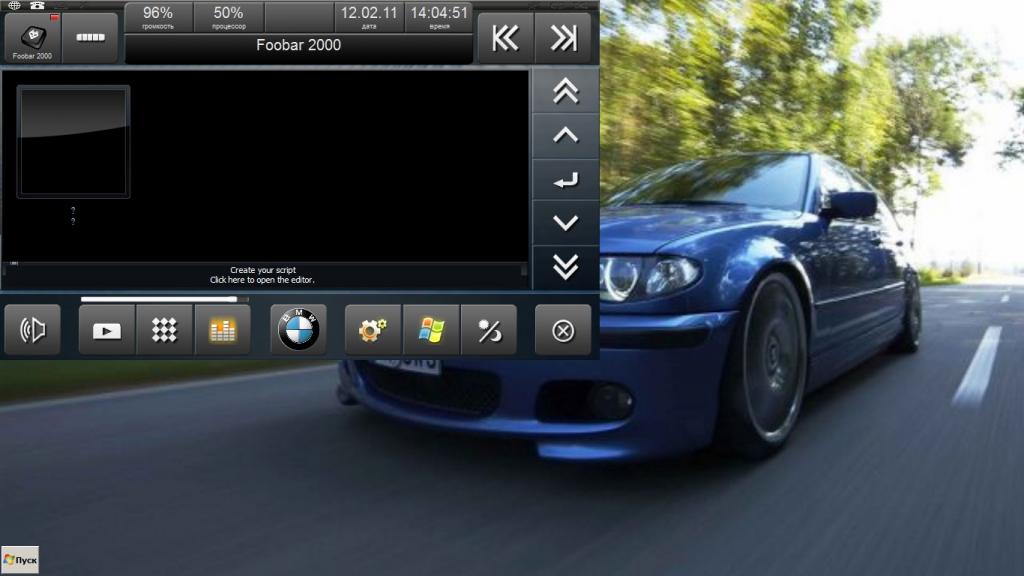
Task: Click the BMW logo button
Action: click(x=298, y=330)
